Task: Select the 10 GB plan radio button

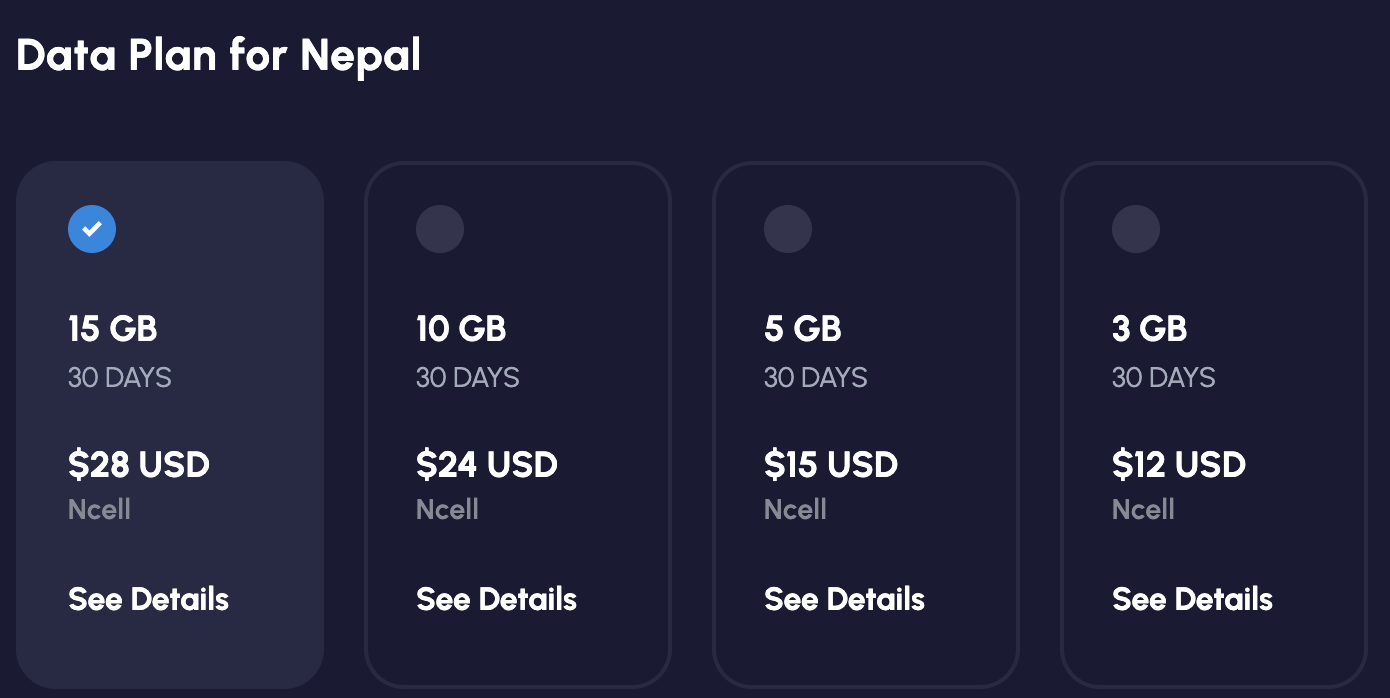Action: [440, 230]
